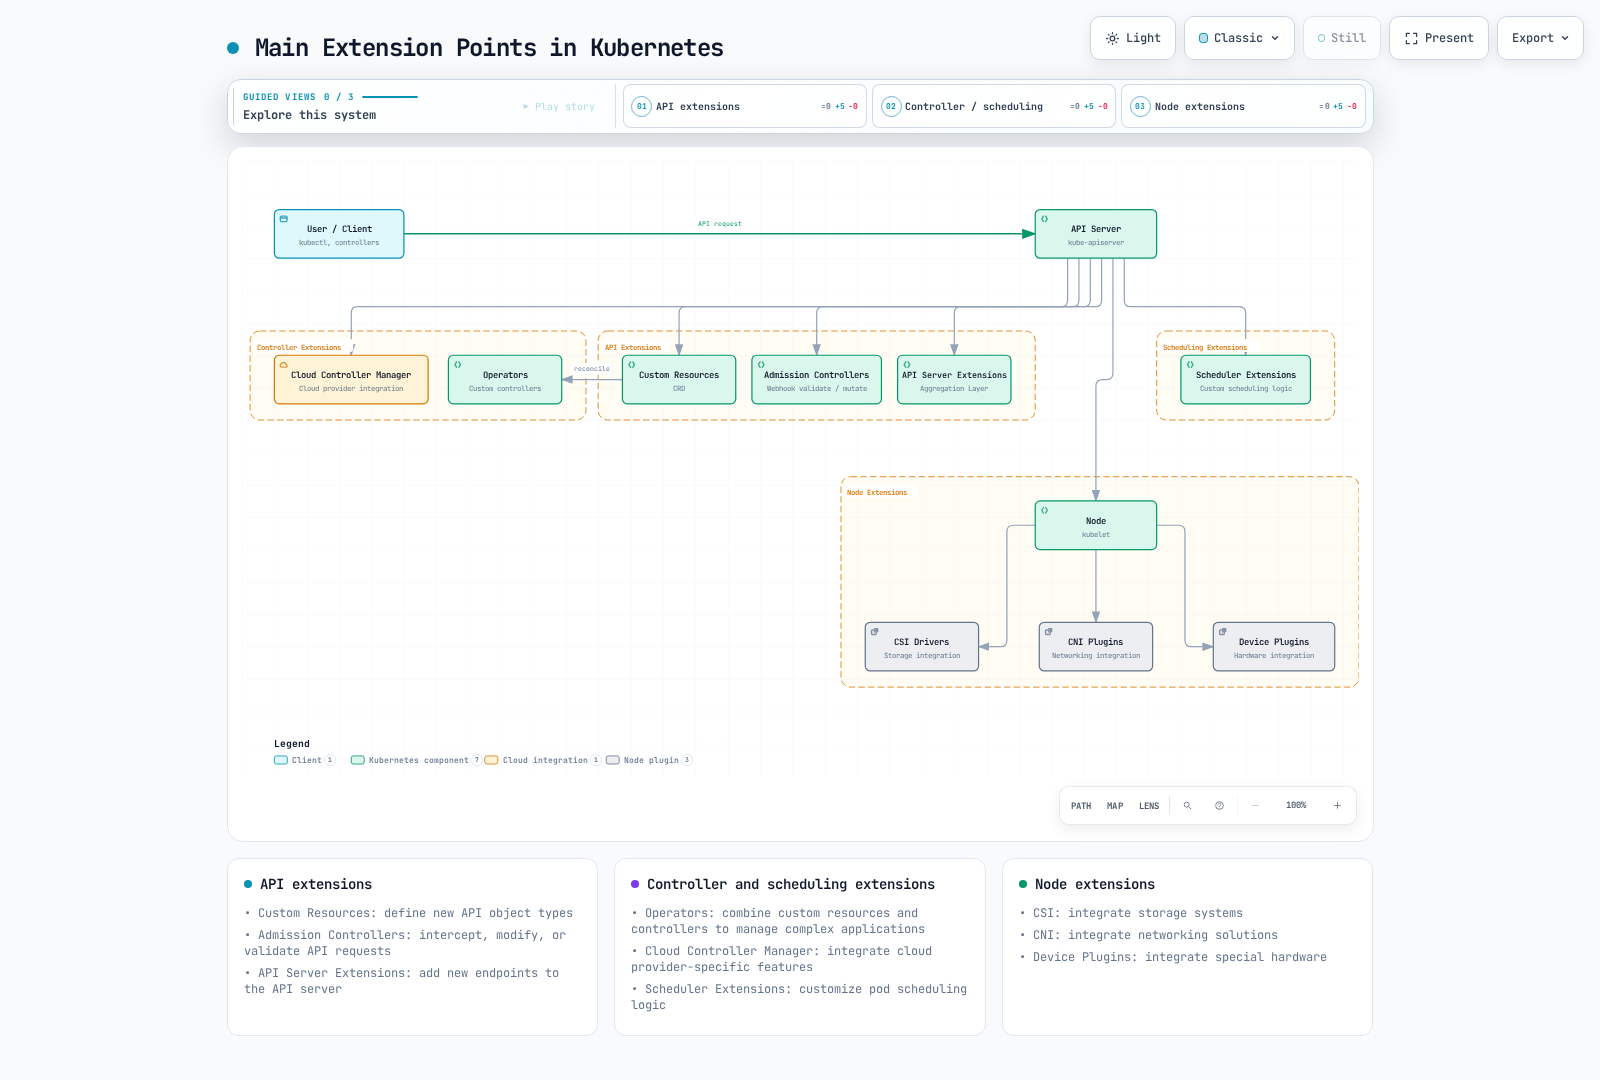This screenshot has height=1080, width=1600.
Task: Open the help question-mark icon
Action: tap(1219, 806)
